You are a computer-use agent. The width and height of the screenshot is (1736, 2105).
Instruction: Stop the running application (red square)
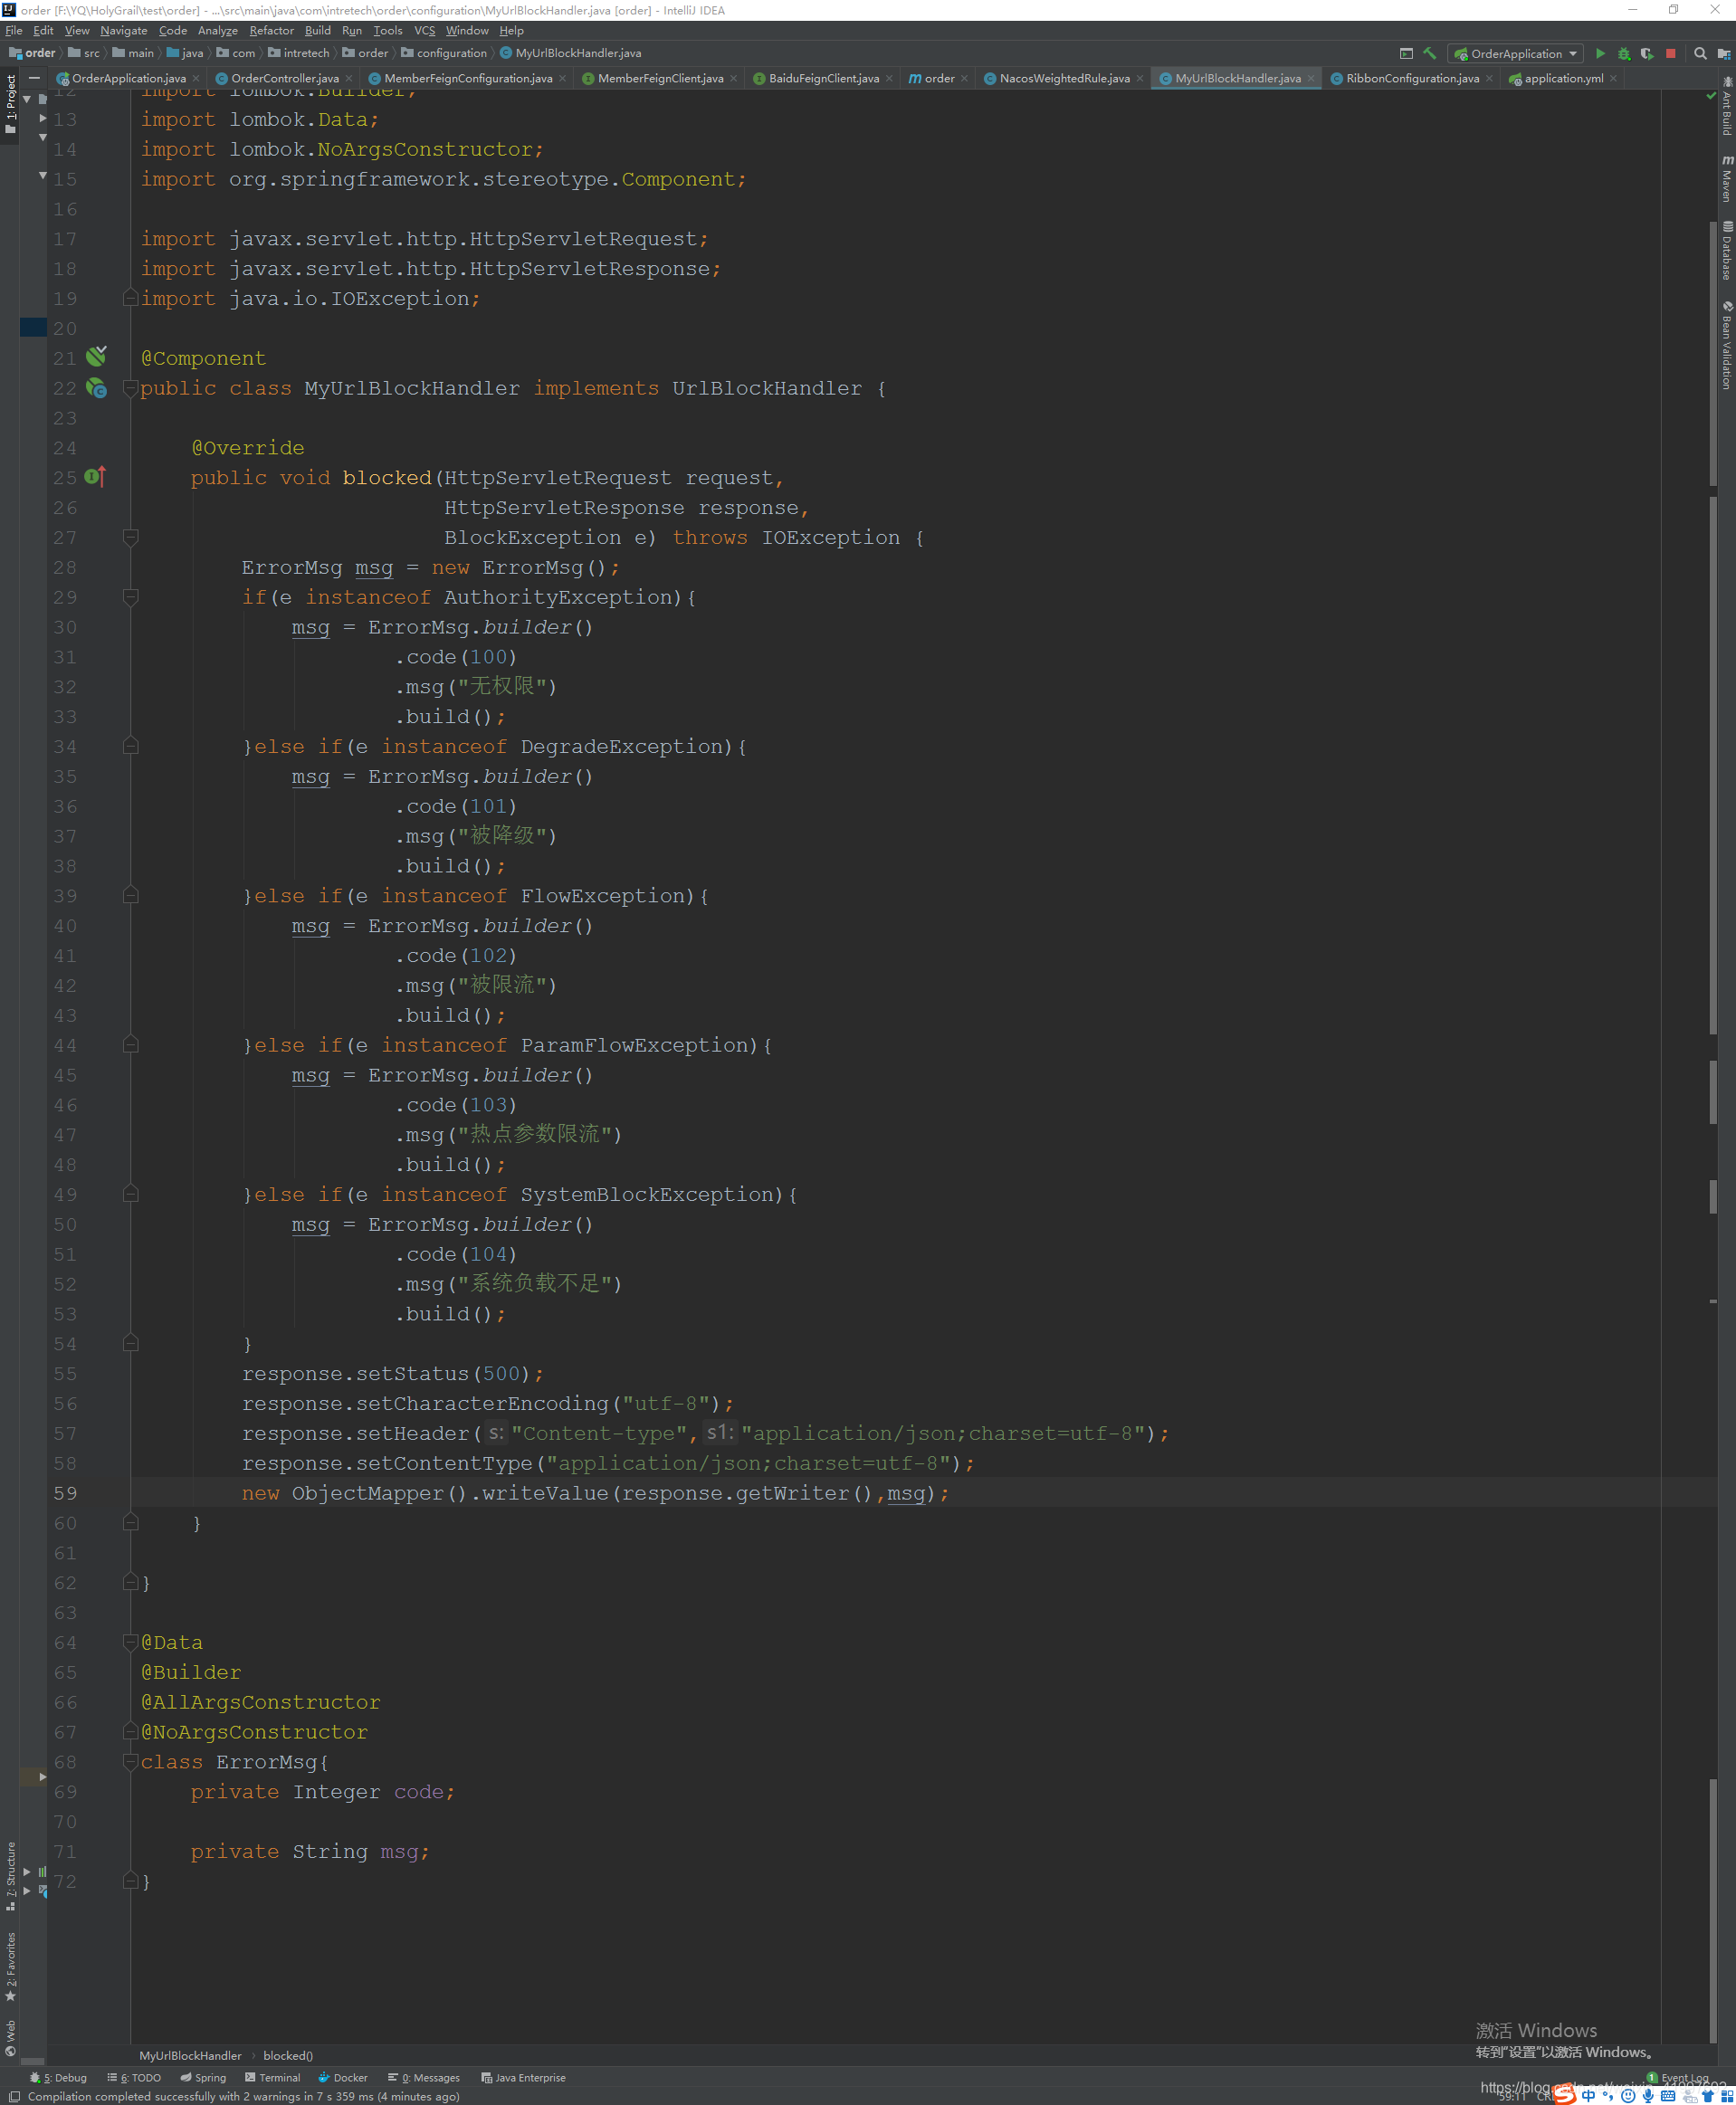[x=1670, y=53]
